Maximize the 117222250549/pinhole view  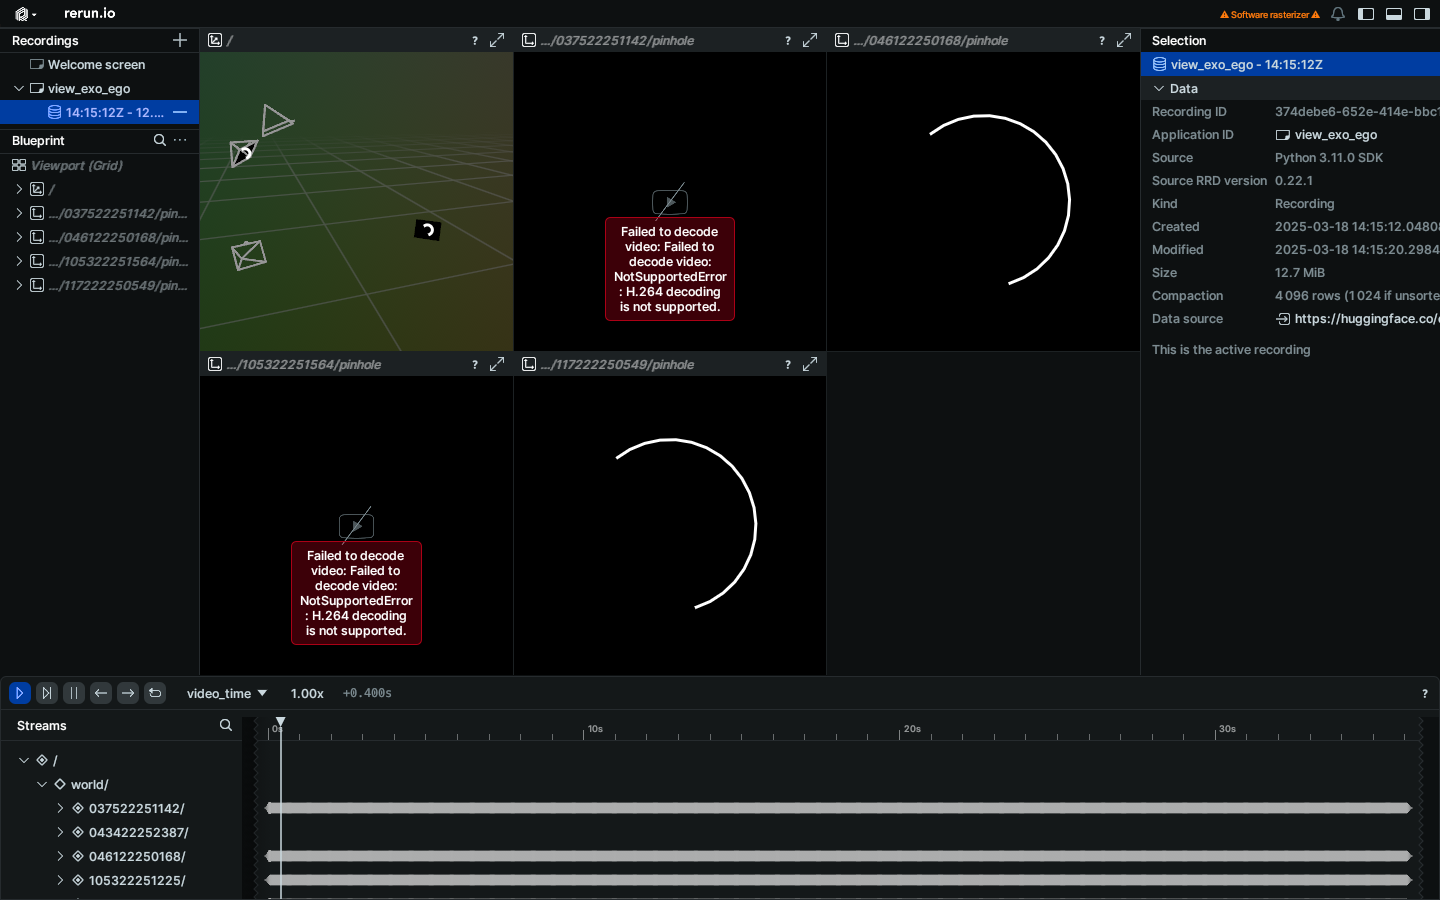[x=810, y=364]
